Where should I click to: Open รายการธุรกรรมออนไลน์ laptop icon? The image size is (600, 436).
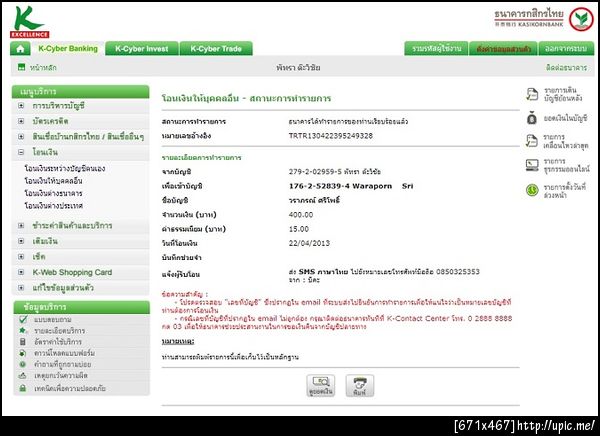[532, 165]
